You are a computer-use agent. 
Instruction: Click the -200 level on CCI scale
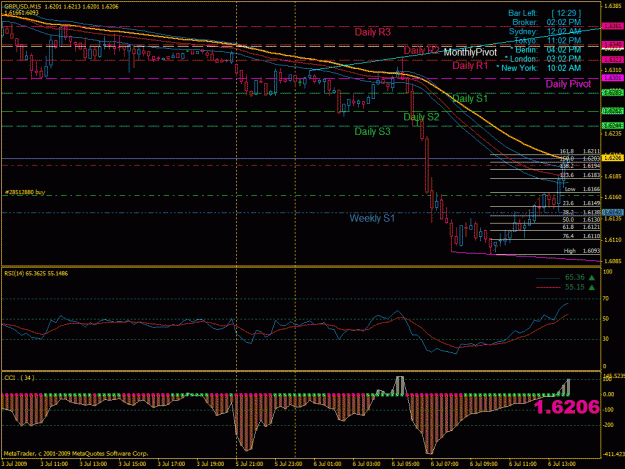coord(608,425)
